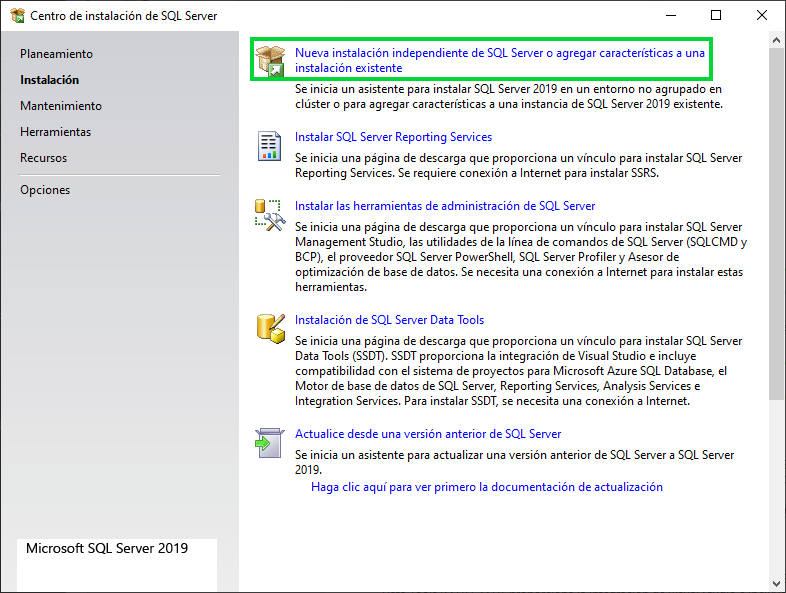Click Instalar las herramientas de administración link
Viewport: 786px width, 593px height.
click(445, 206)
